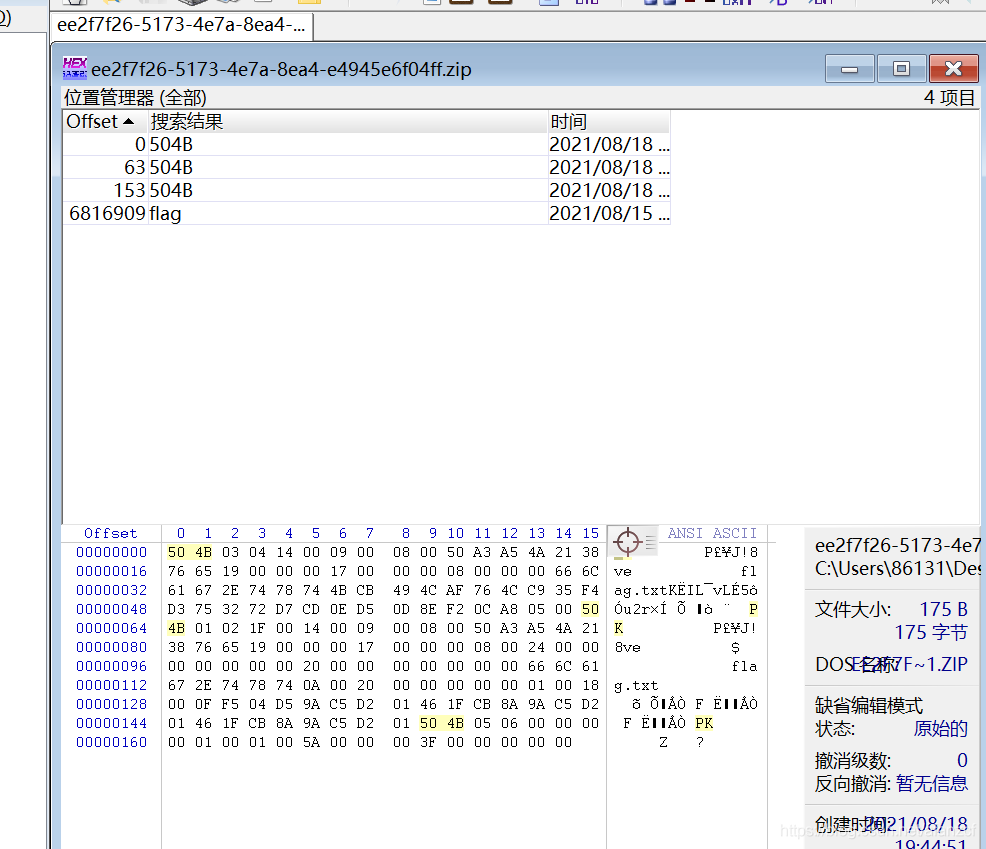The width and height of the screenshot is (986, 849).
Task: Click the ANSI ASCII column header
Action: [x=712, y=533]
